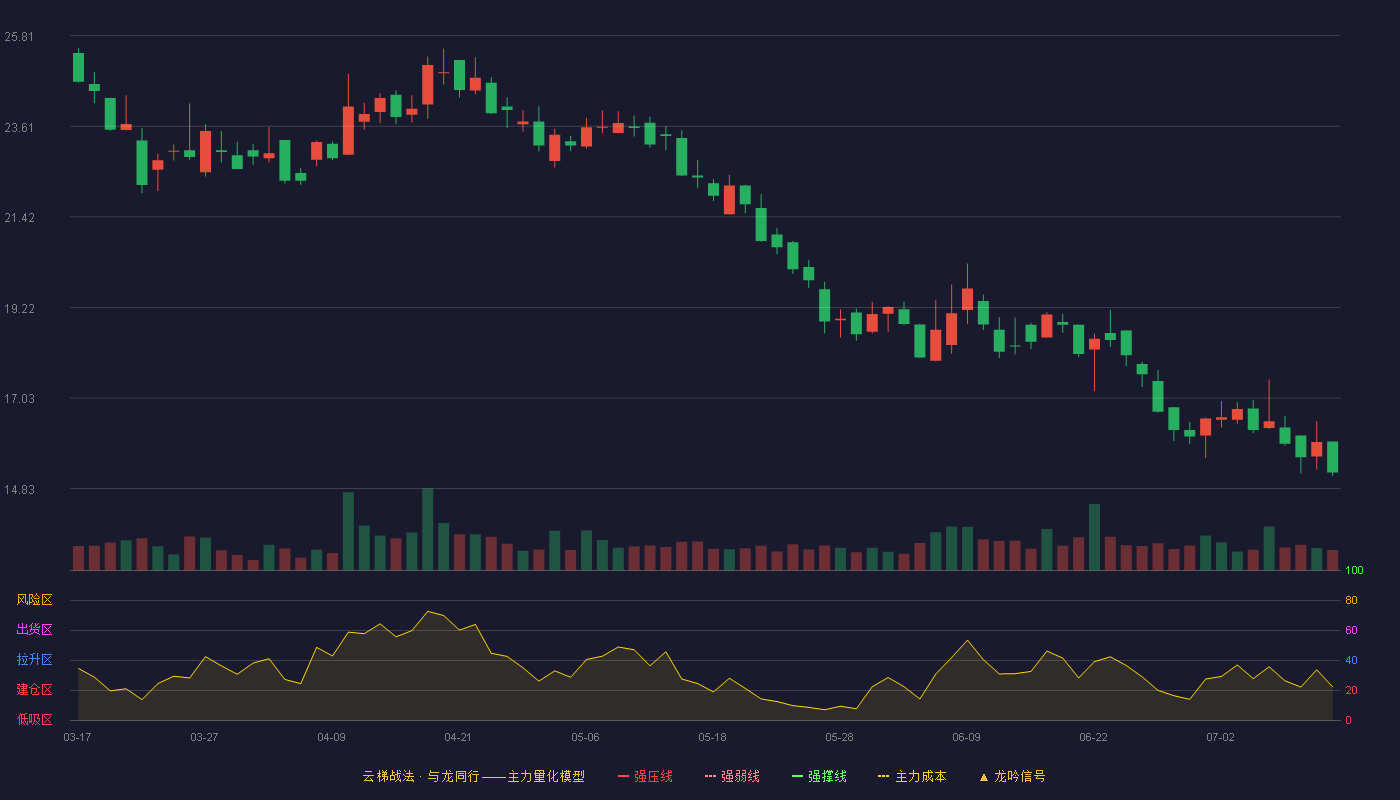The image size is (1400, 800).
Task: Click the 25.81 price axis label
Action: click(19, 37)
